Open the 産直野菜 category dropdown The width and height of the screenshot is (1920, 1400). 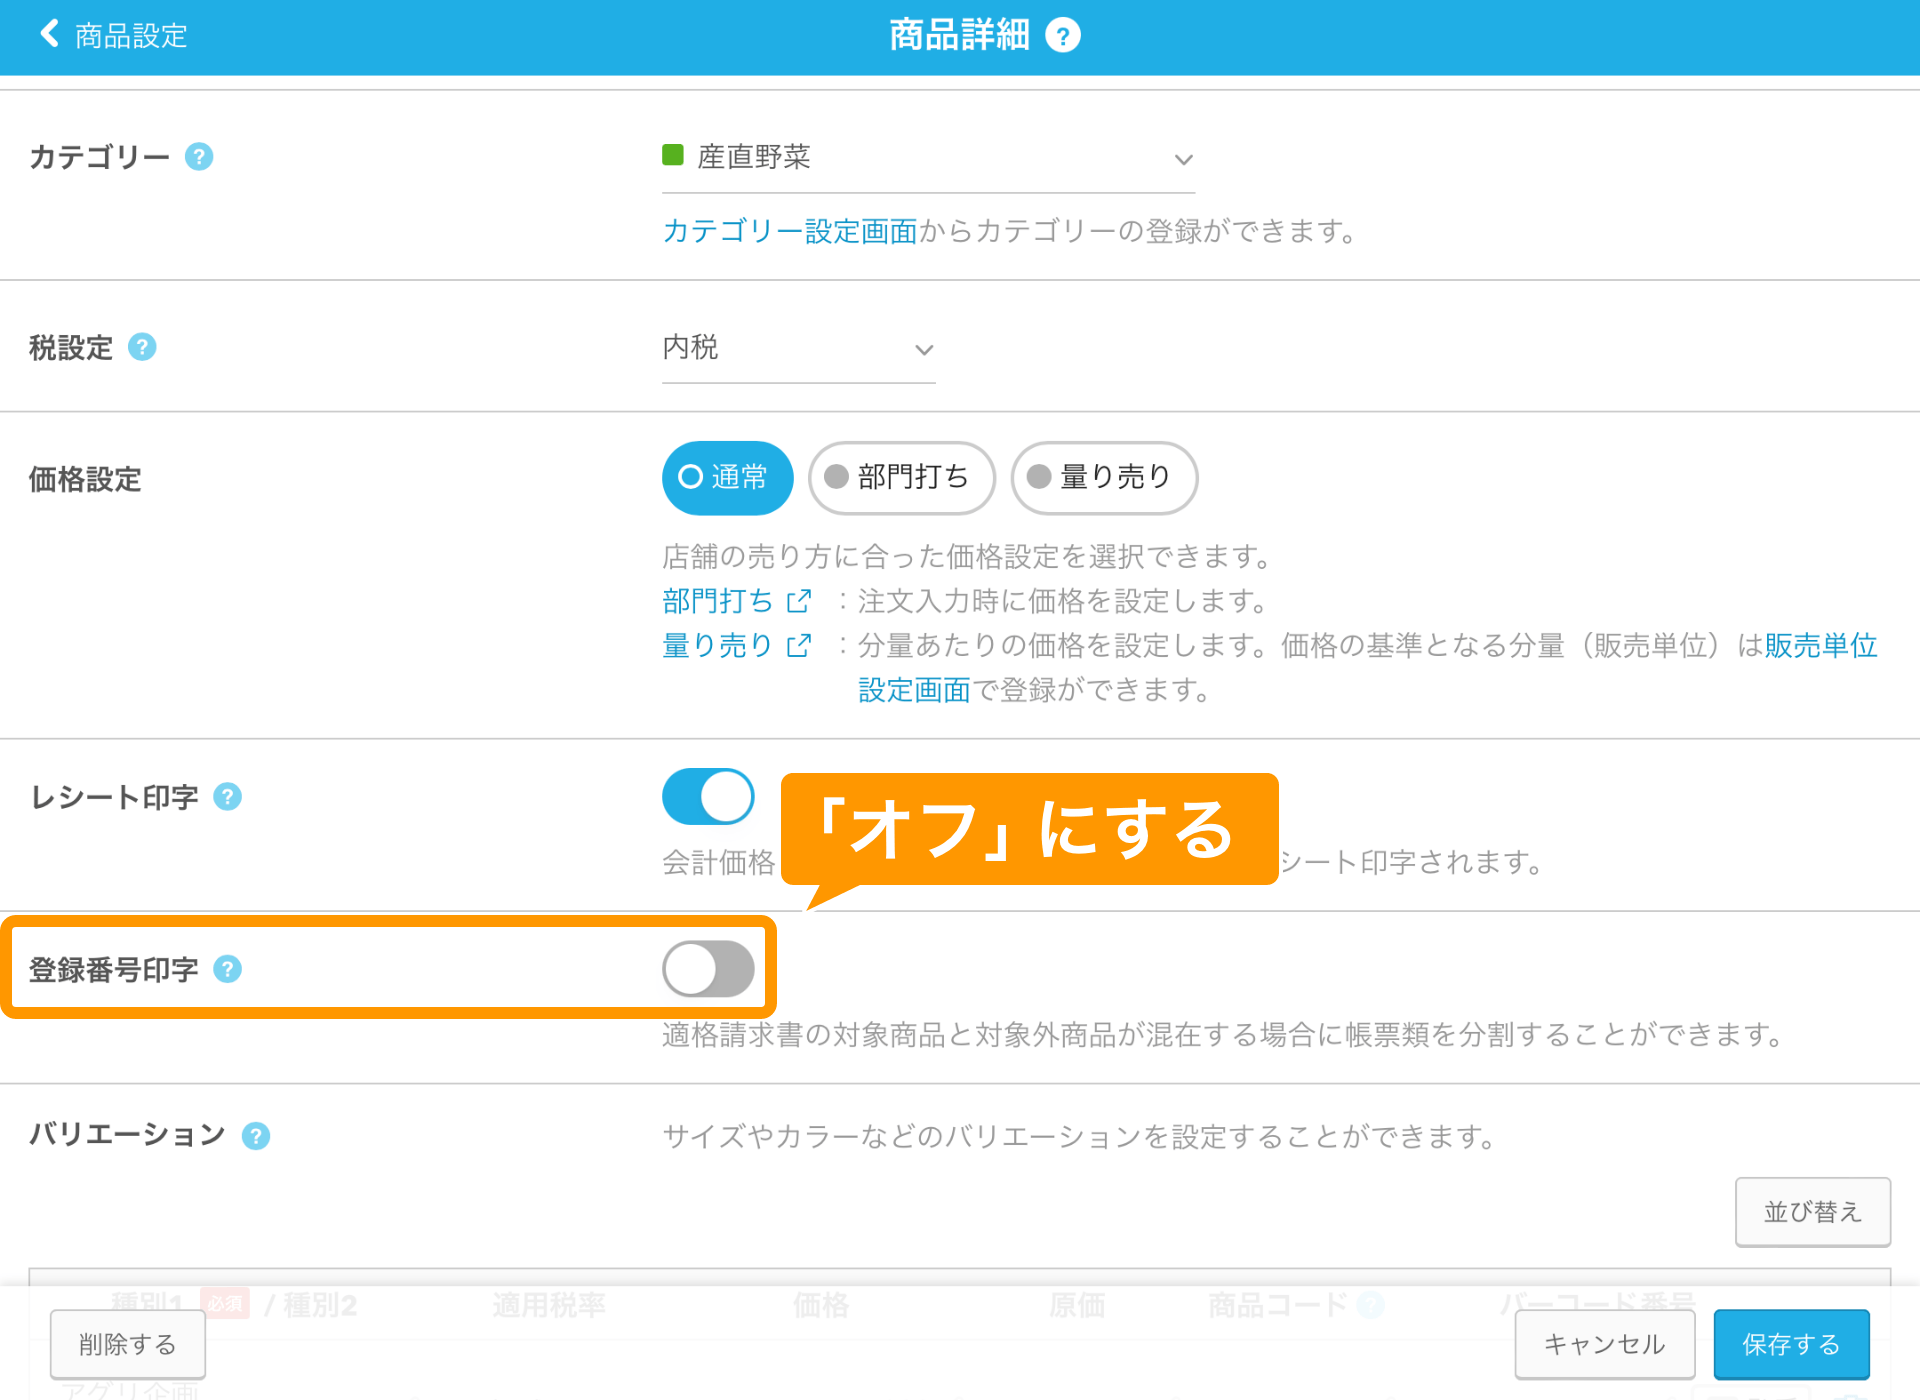pos(928,158)
